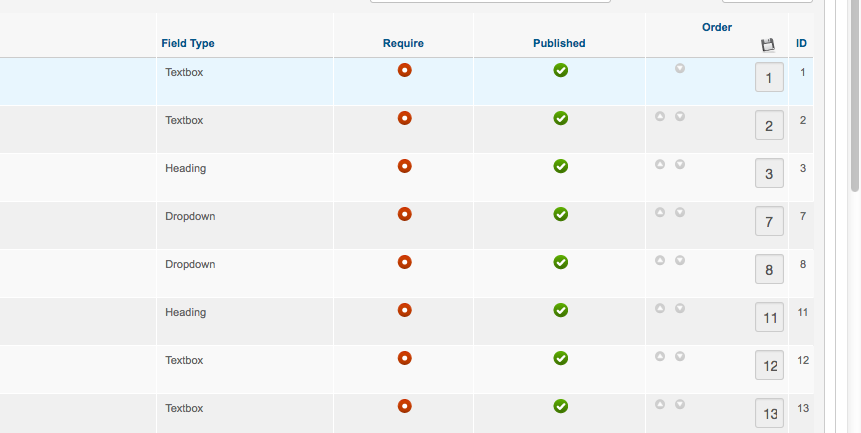Move the row with ID 13 up
This screenshot has width=861, height=433.
point(660,405)
